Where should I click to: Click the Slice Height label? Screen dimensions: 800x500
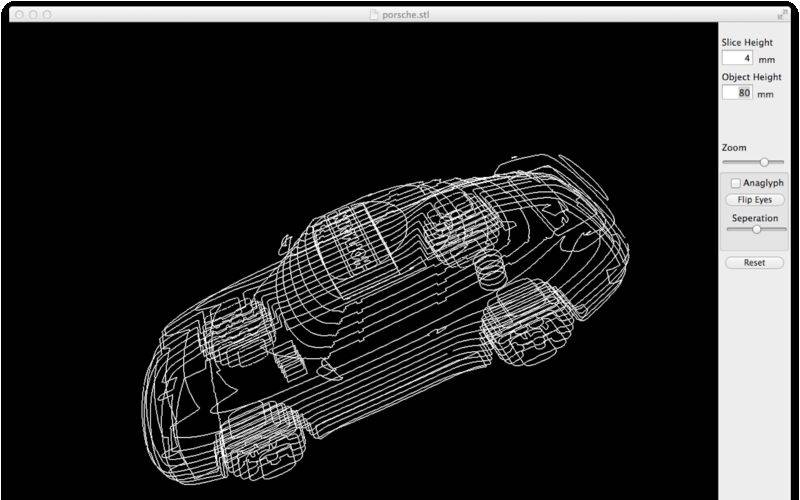pos(747,43)
